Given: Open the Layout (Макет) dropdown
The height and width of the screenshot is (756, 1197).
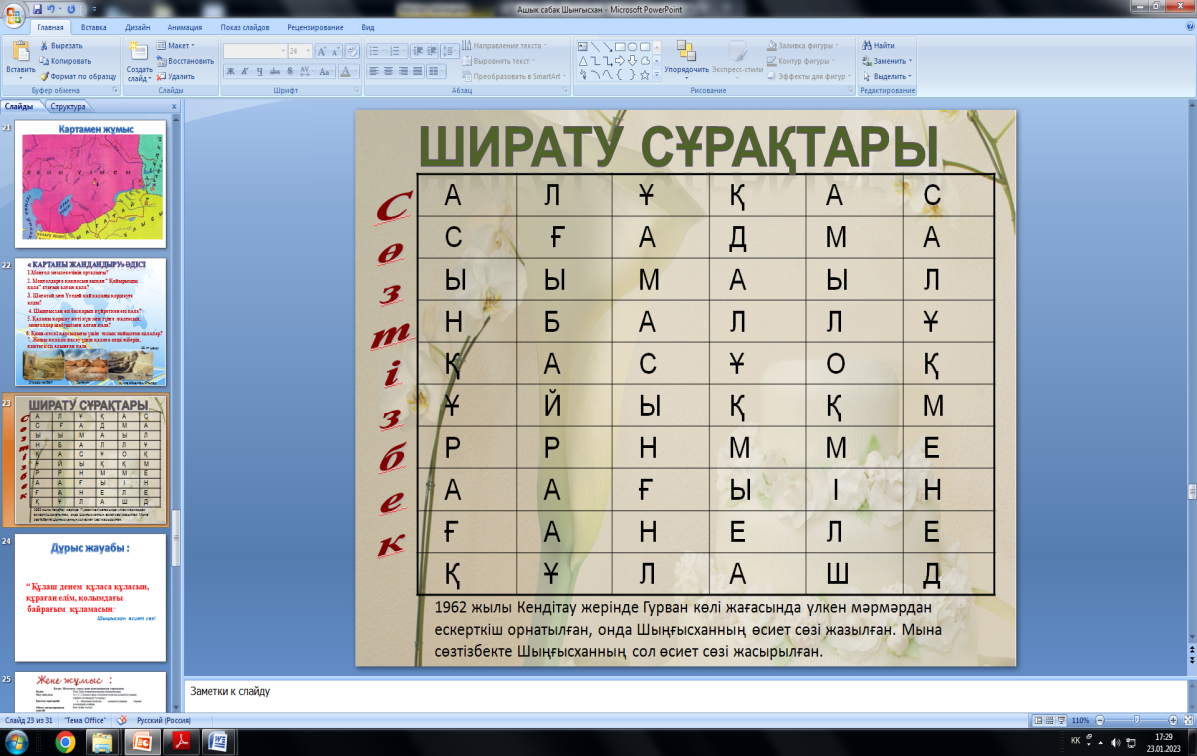Looking at the screenshot, I should [177, 46].
